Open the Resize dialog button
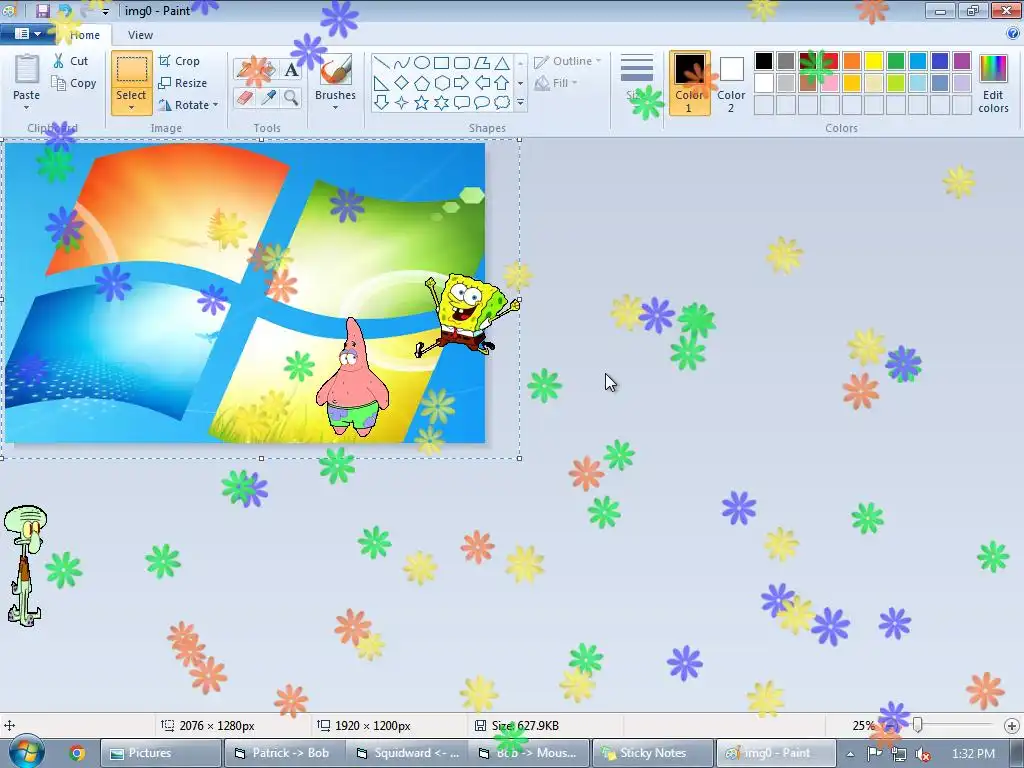This screenshot has width=1024, height=768. [183, 83]
